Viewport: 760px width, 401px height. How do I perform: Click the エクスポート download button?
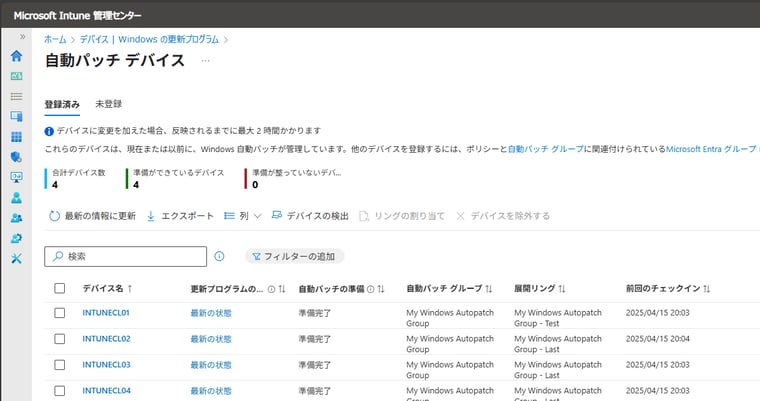[180, 216]
